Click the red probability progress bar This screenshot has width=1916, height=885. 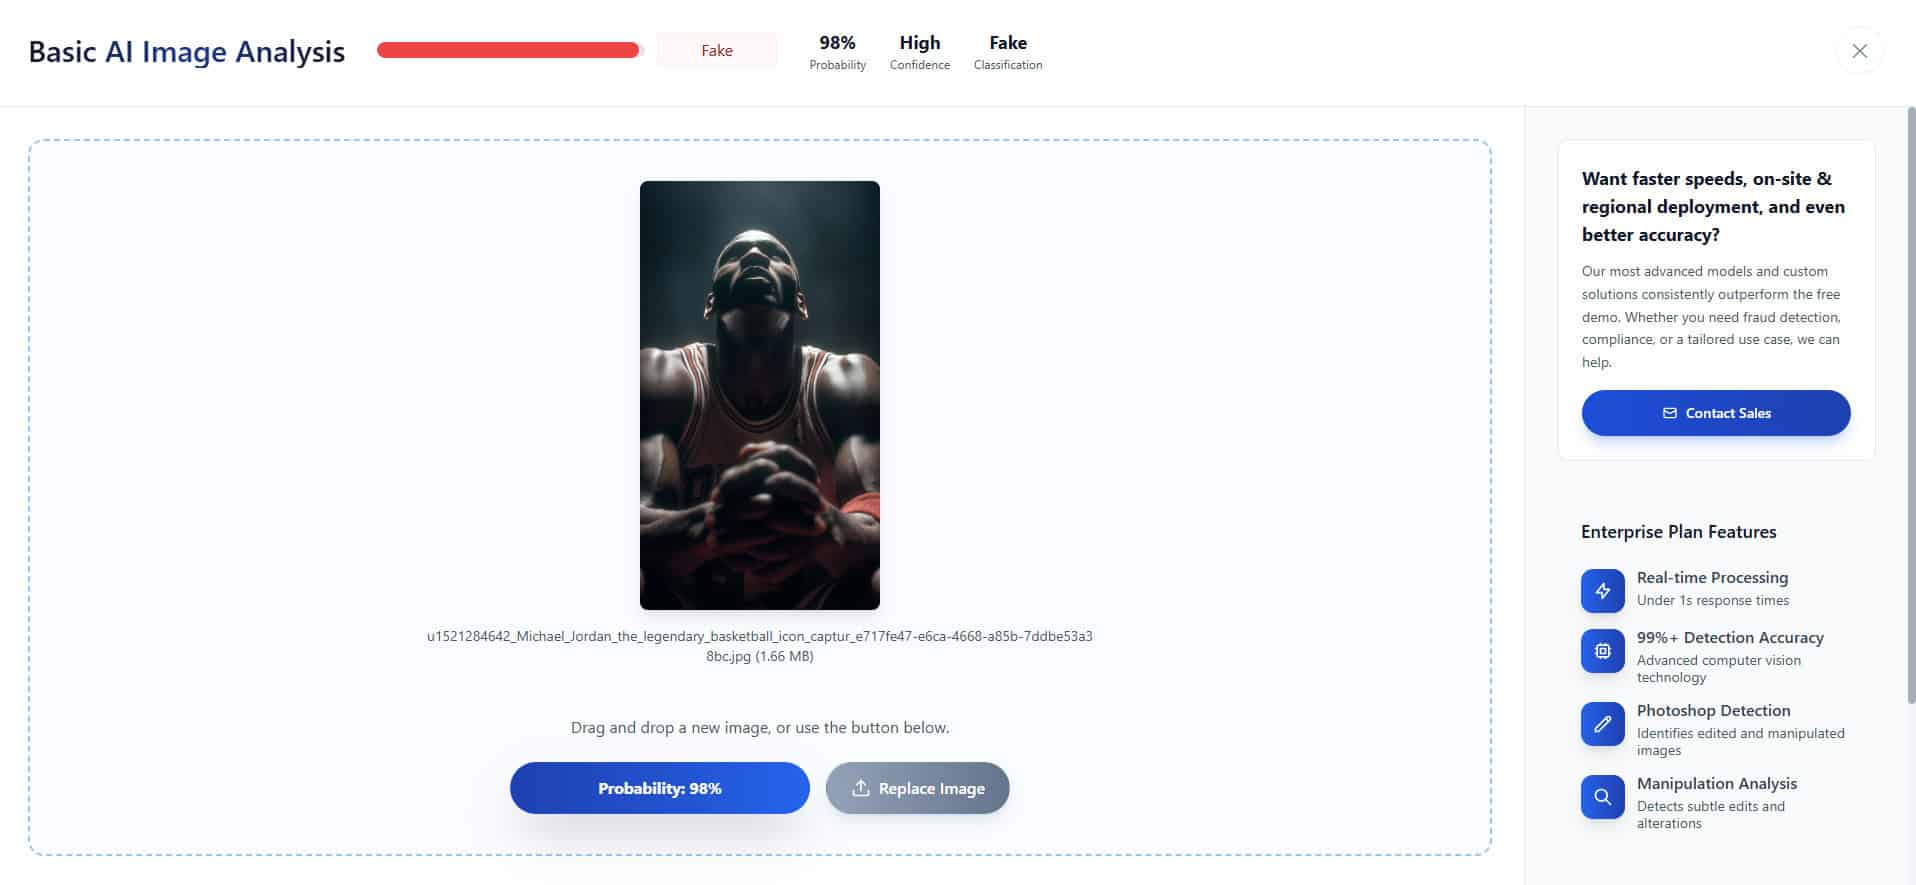508,50
